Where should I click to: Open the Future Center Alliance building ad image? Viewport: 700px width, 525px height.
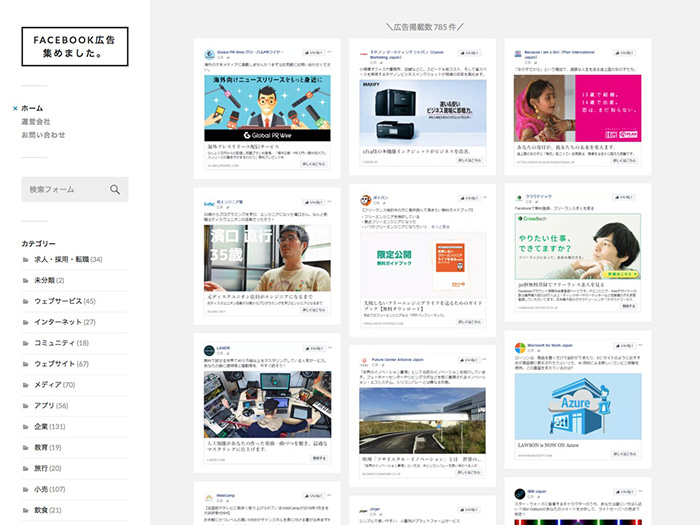422,421
